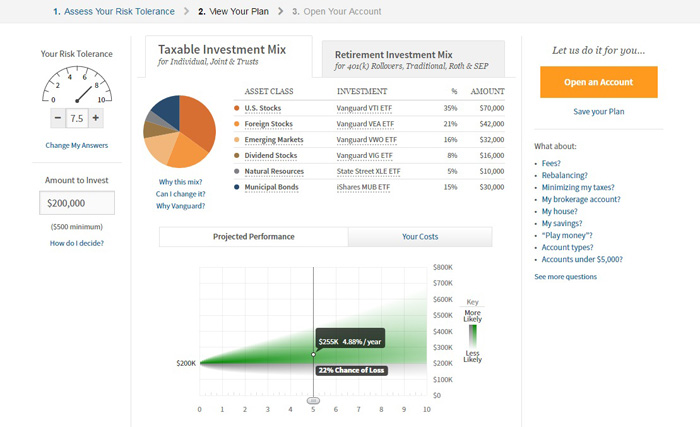Click the orange Open an Account button

(x=599, y=82)
